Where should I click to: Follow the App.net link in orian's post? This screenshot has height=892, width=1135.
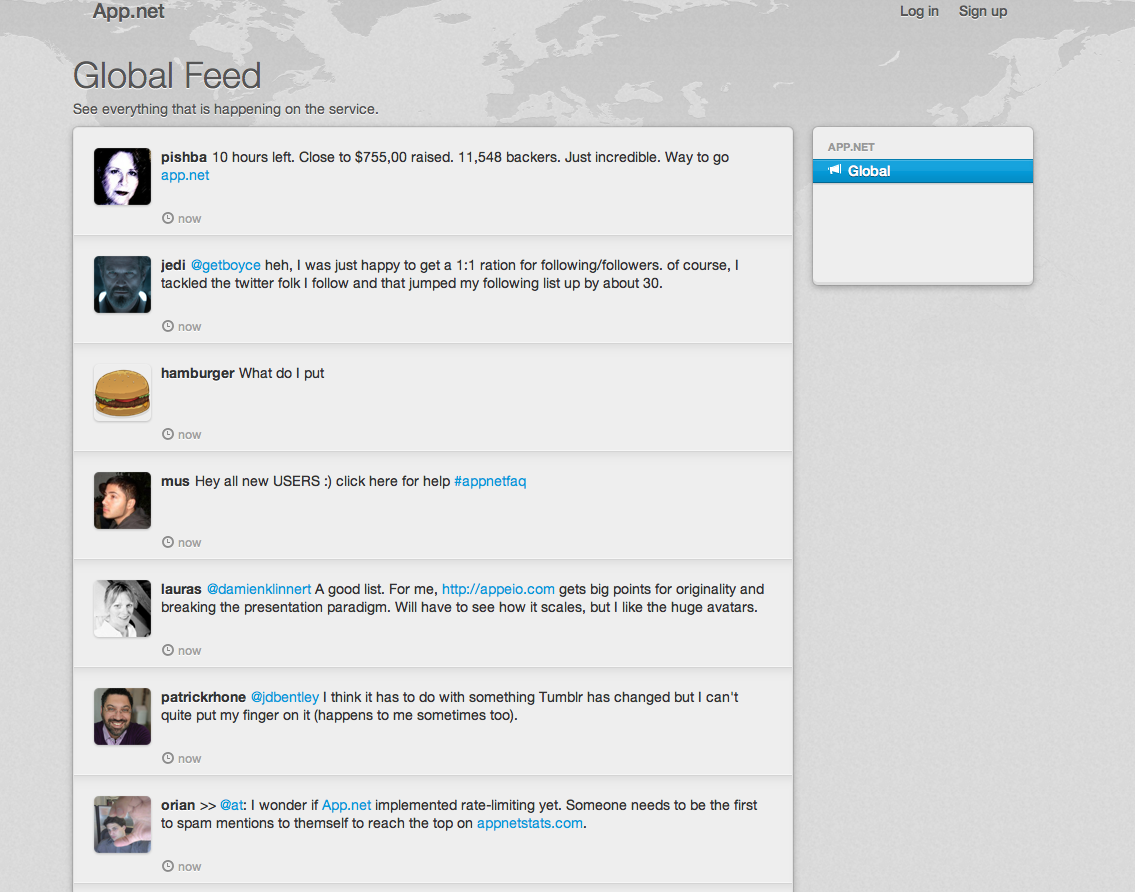point(346,804)
